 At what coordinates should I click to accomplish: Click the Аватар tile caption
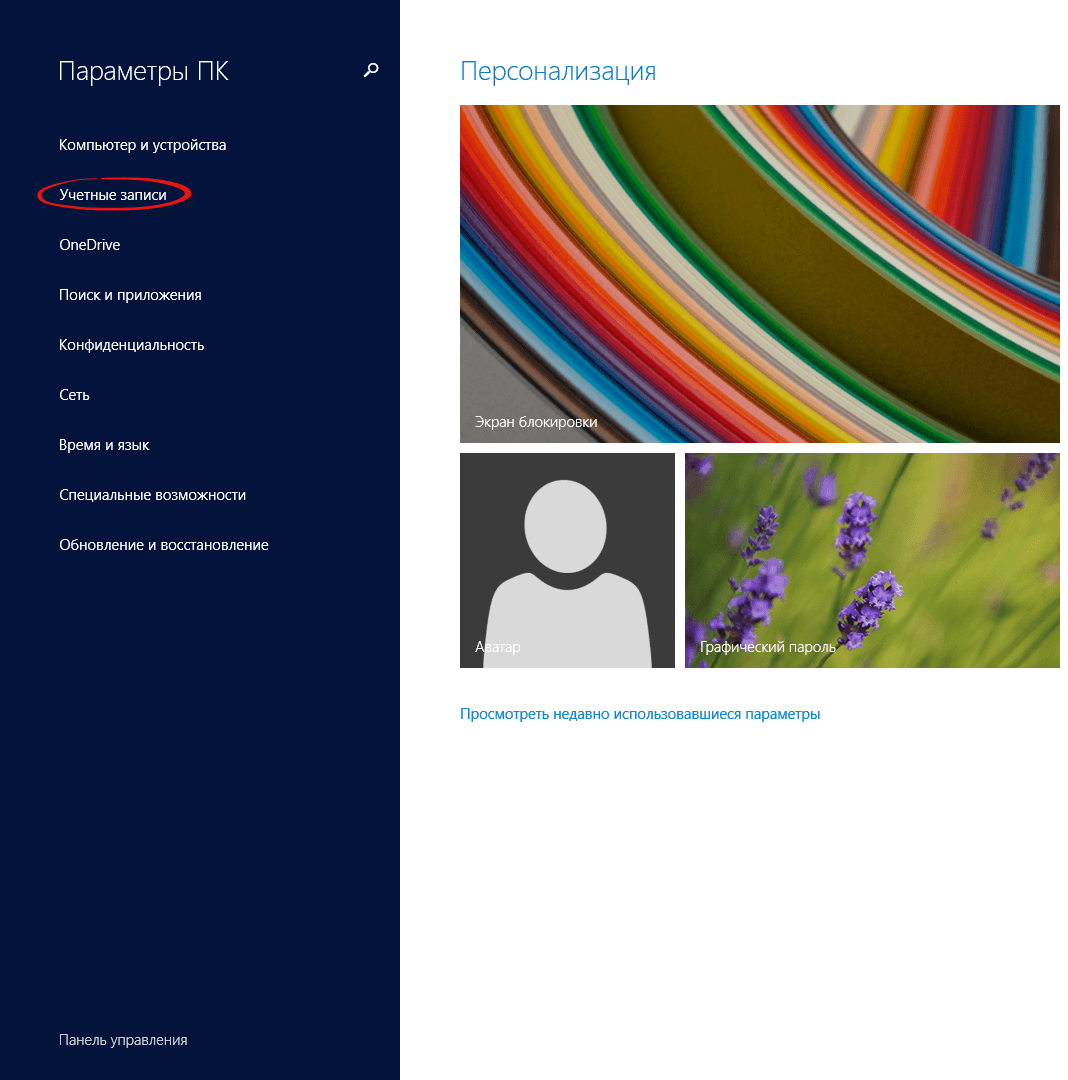point(498,647)
